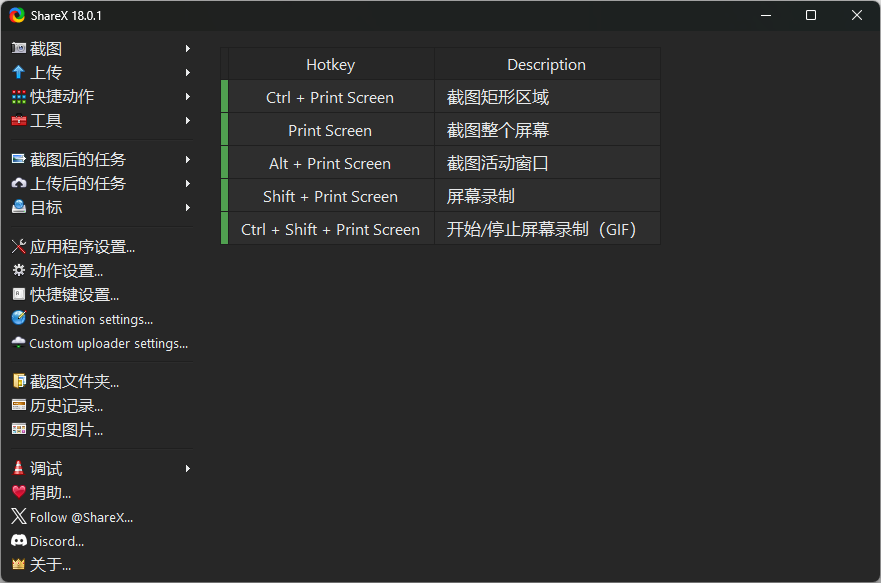
Task: Click the ShareX logo in title bar
Action: pos(17,15)
